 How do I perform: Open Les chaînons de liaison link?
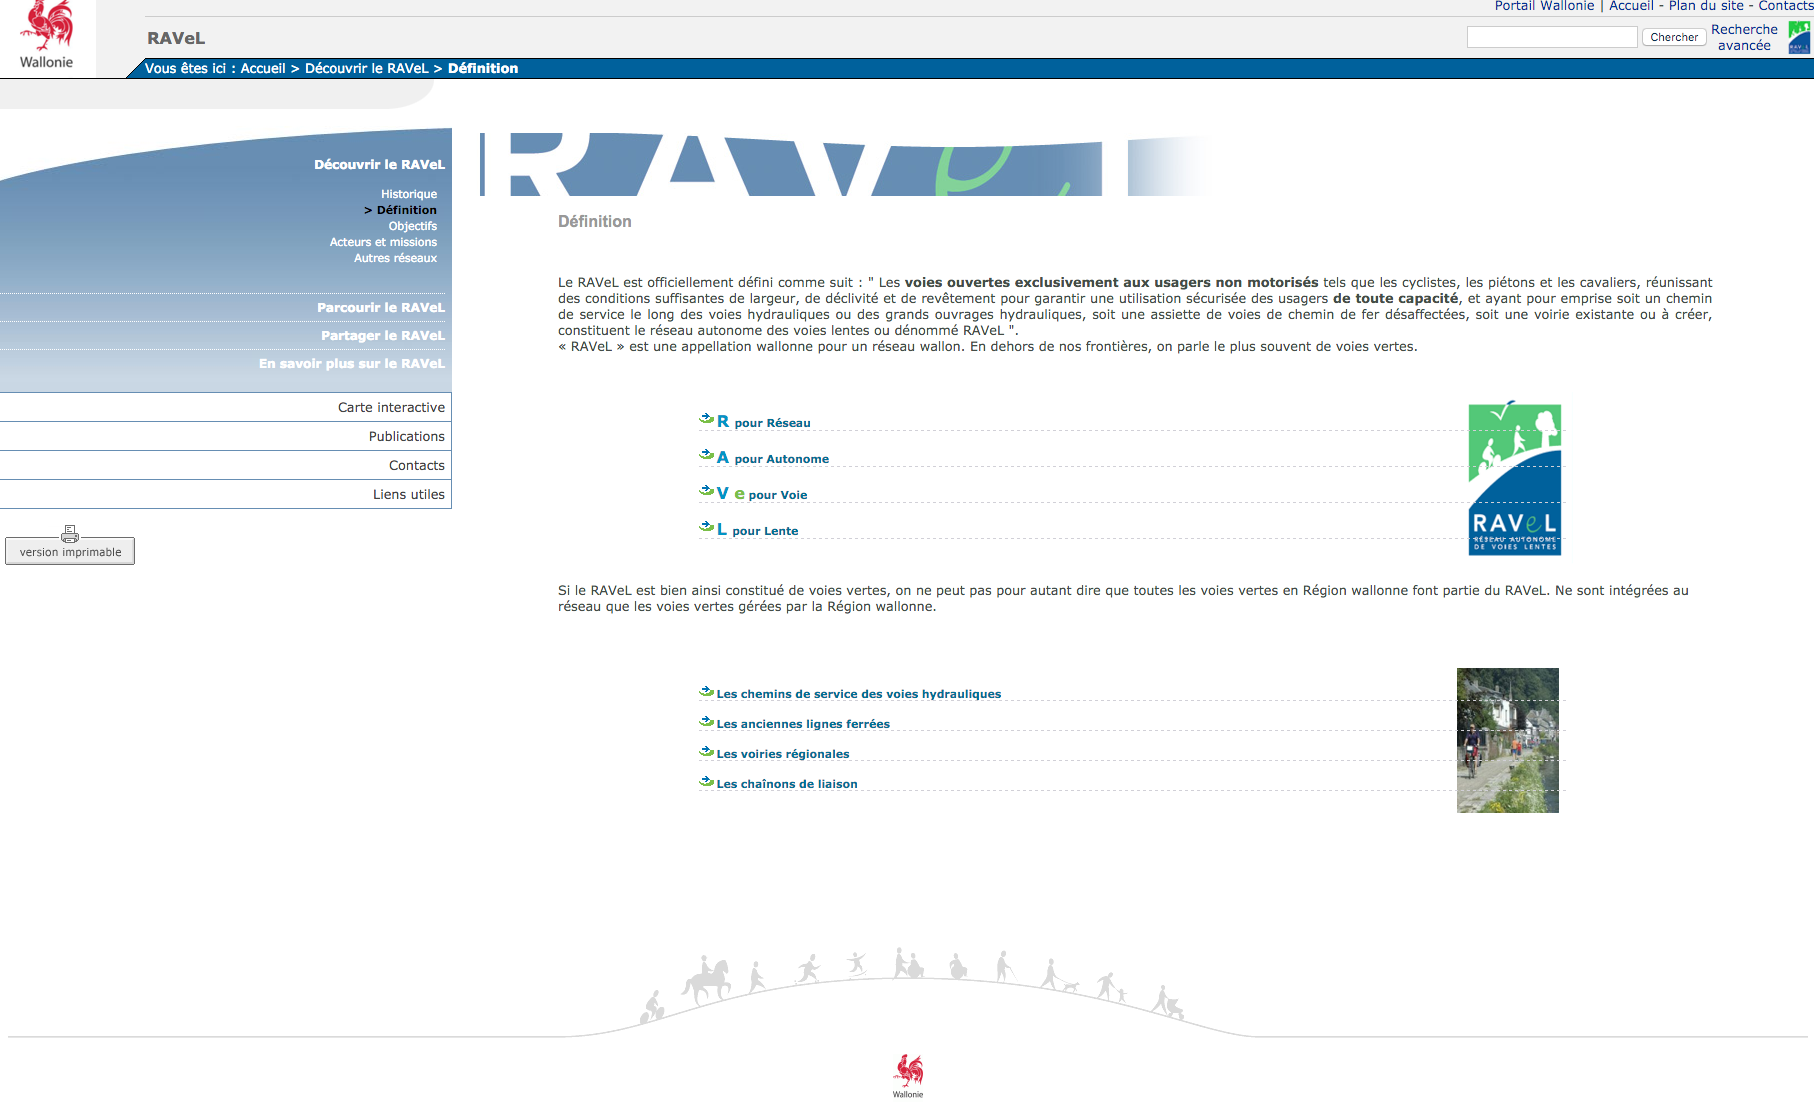coord(787,784)
